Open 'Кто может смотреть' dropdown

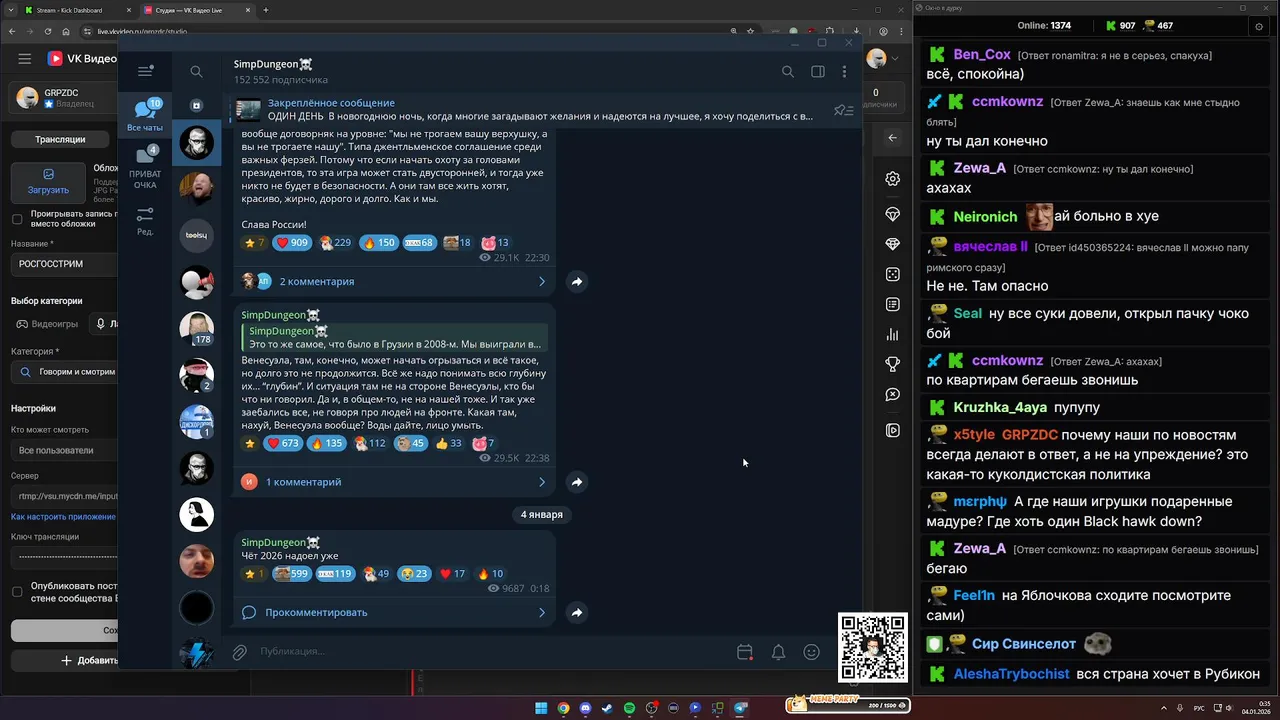tap(64, 450)
